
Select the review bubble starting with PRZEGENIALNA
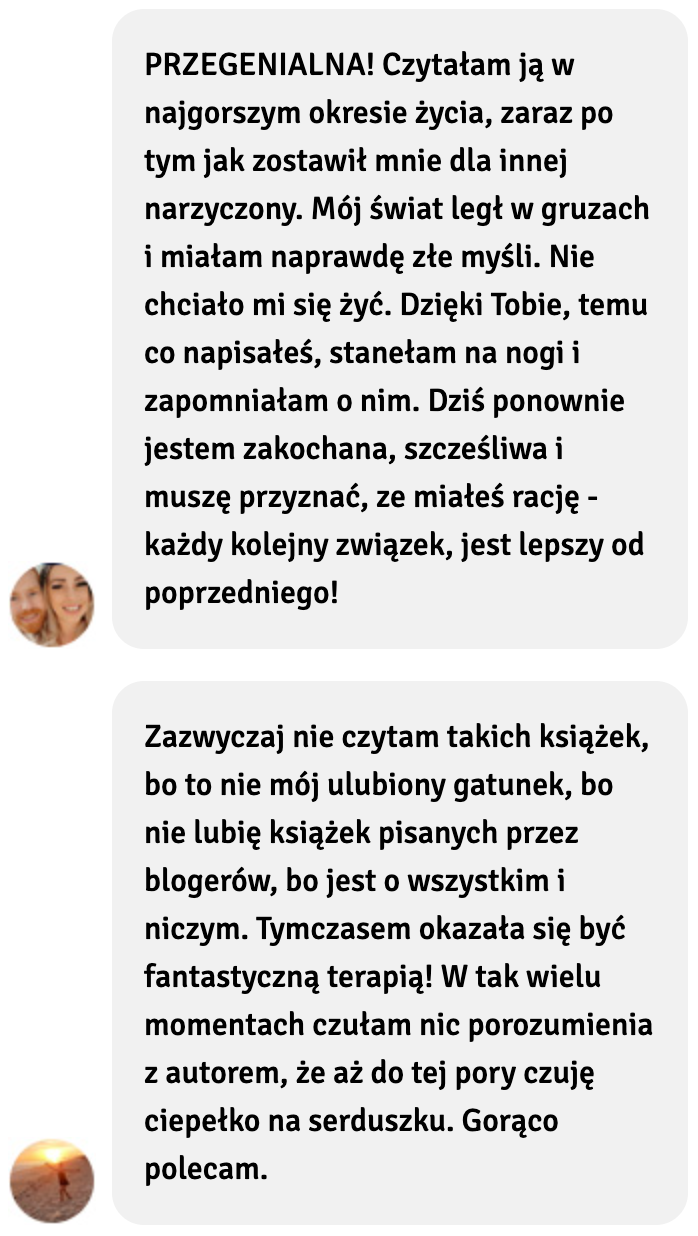click(x=400, y=329)
